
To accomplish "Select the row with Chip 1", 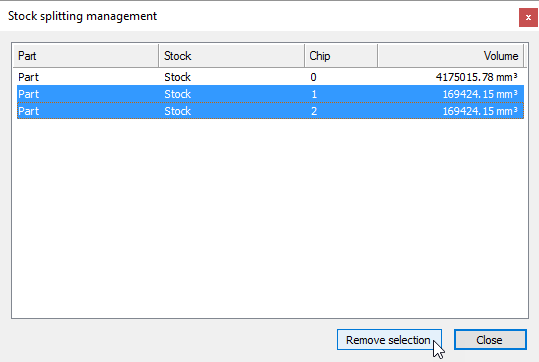I will tap(271, 94).
